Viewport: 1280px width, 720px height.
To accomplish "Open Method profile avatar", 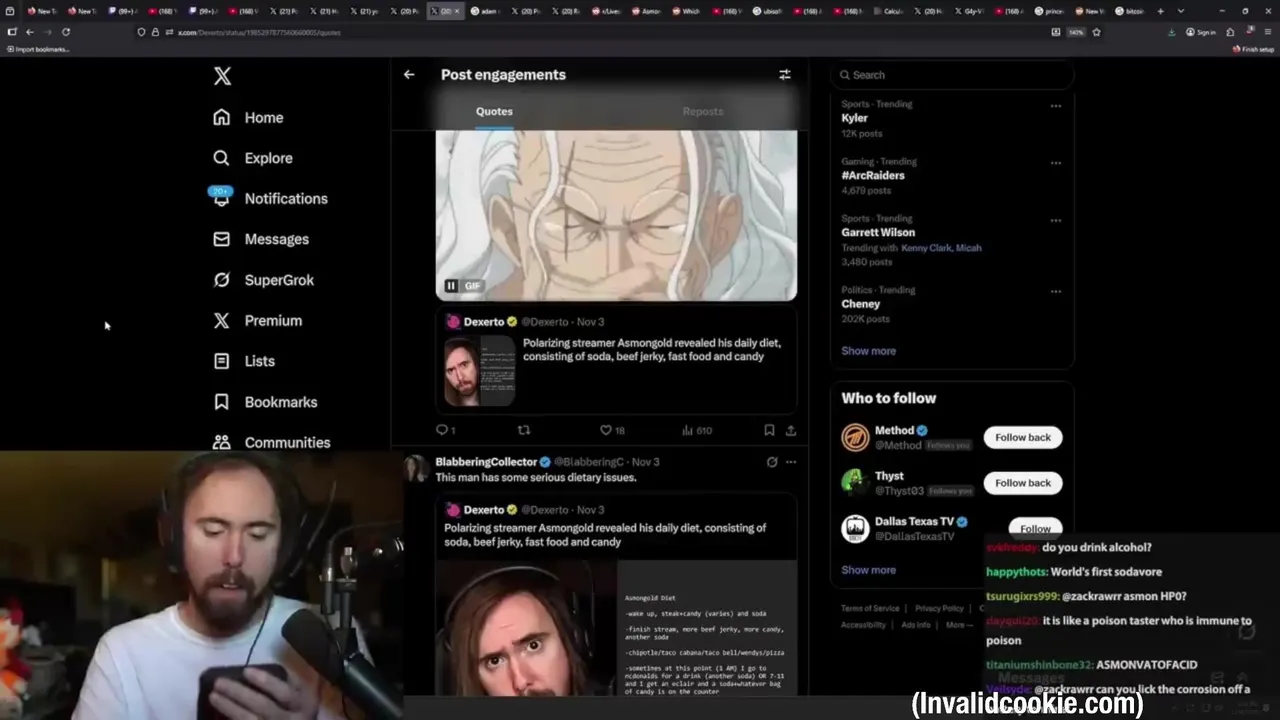I will tap(855, 437).
